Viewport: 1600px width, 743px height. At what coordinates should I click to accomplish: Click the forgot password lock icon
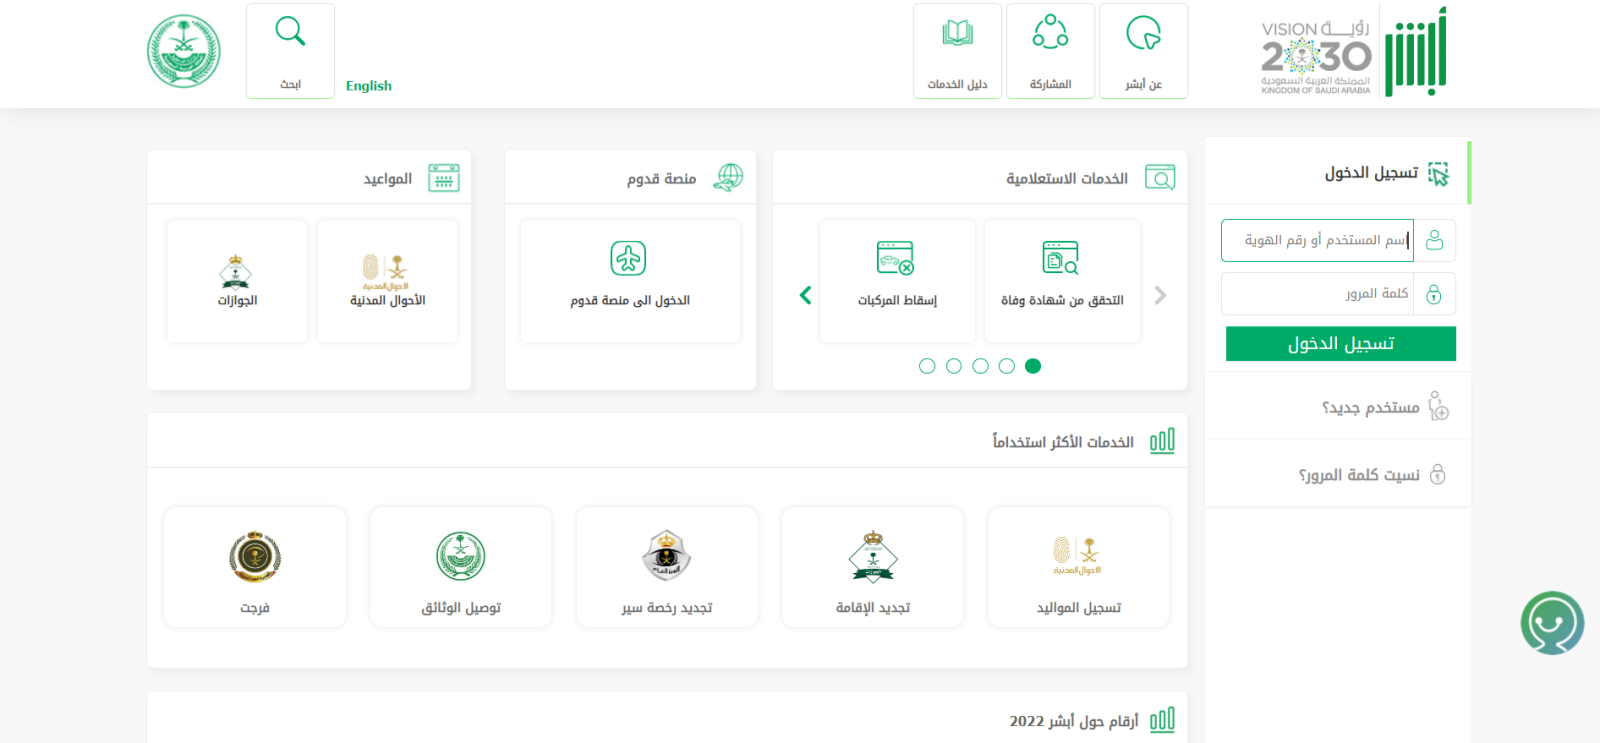pyautogui.click(x=1438, y=474)
